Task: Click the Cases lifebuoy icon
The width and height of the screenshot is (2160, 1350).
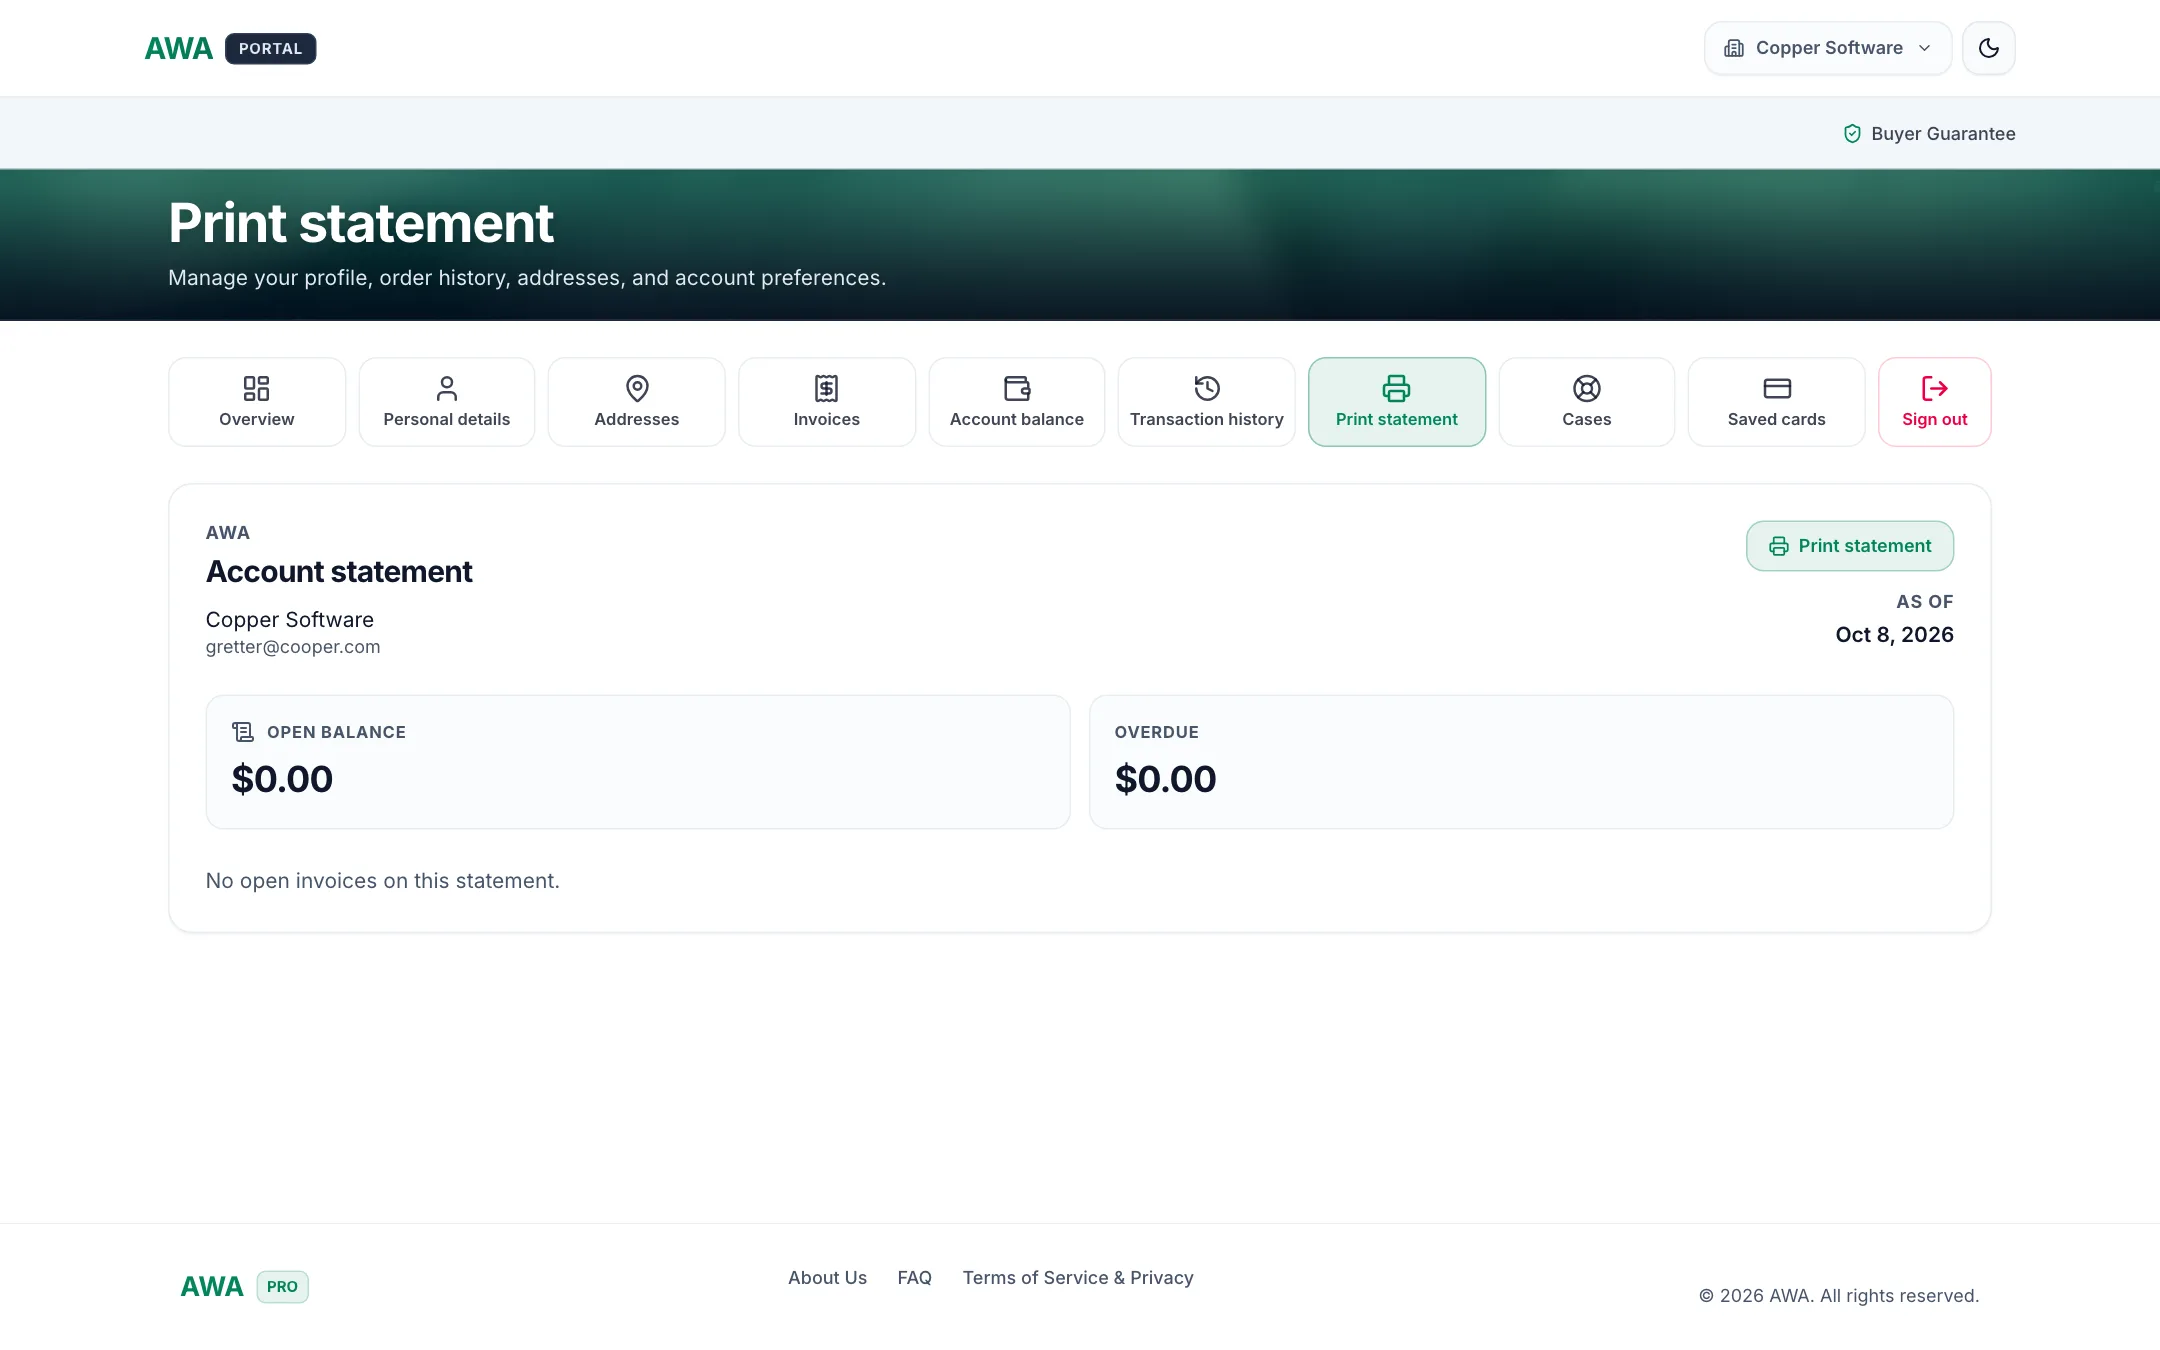Action: [1587, 388]
